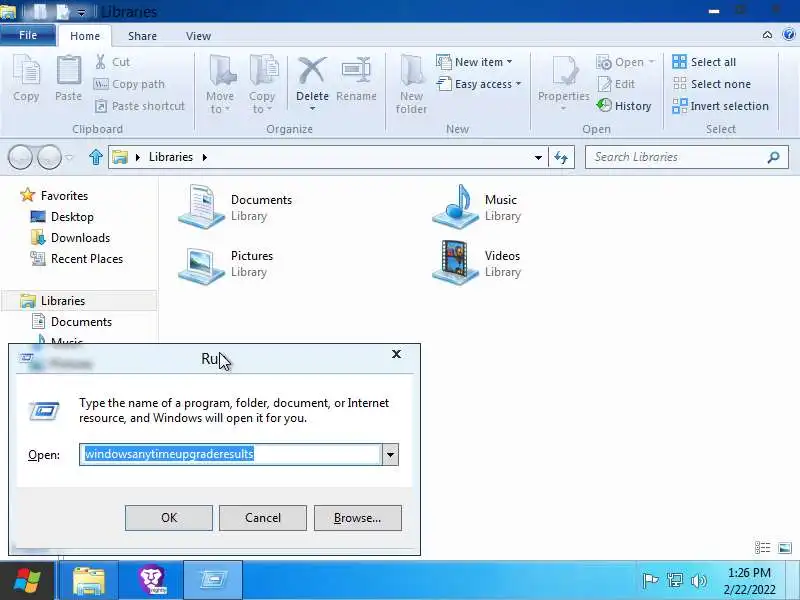Select the Music library icon
800x600 pixels.
point(455,206)
